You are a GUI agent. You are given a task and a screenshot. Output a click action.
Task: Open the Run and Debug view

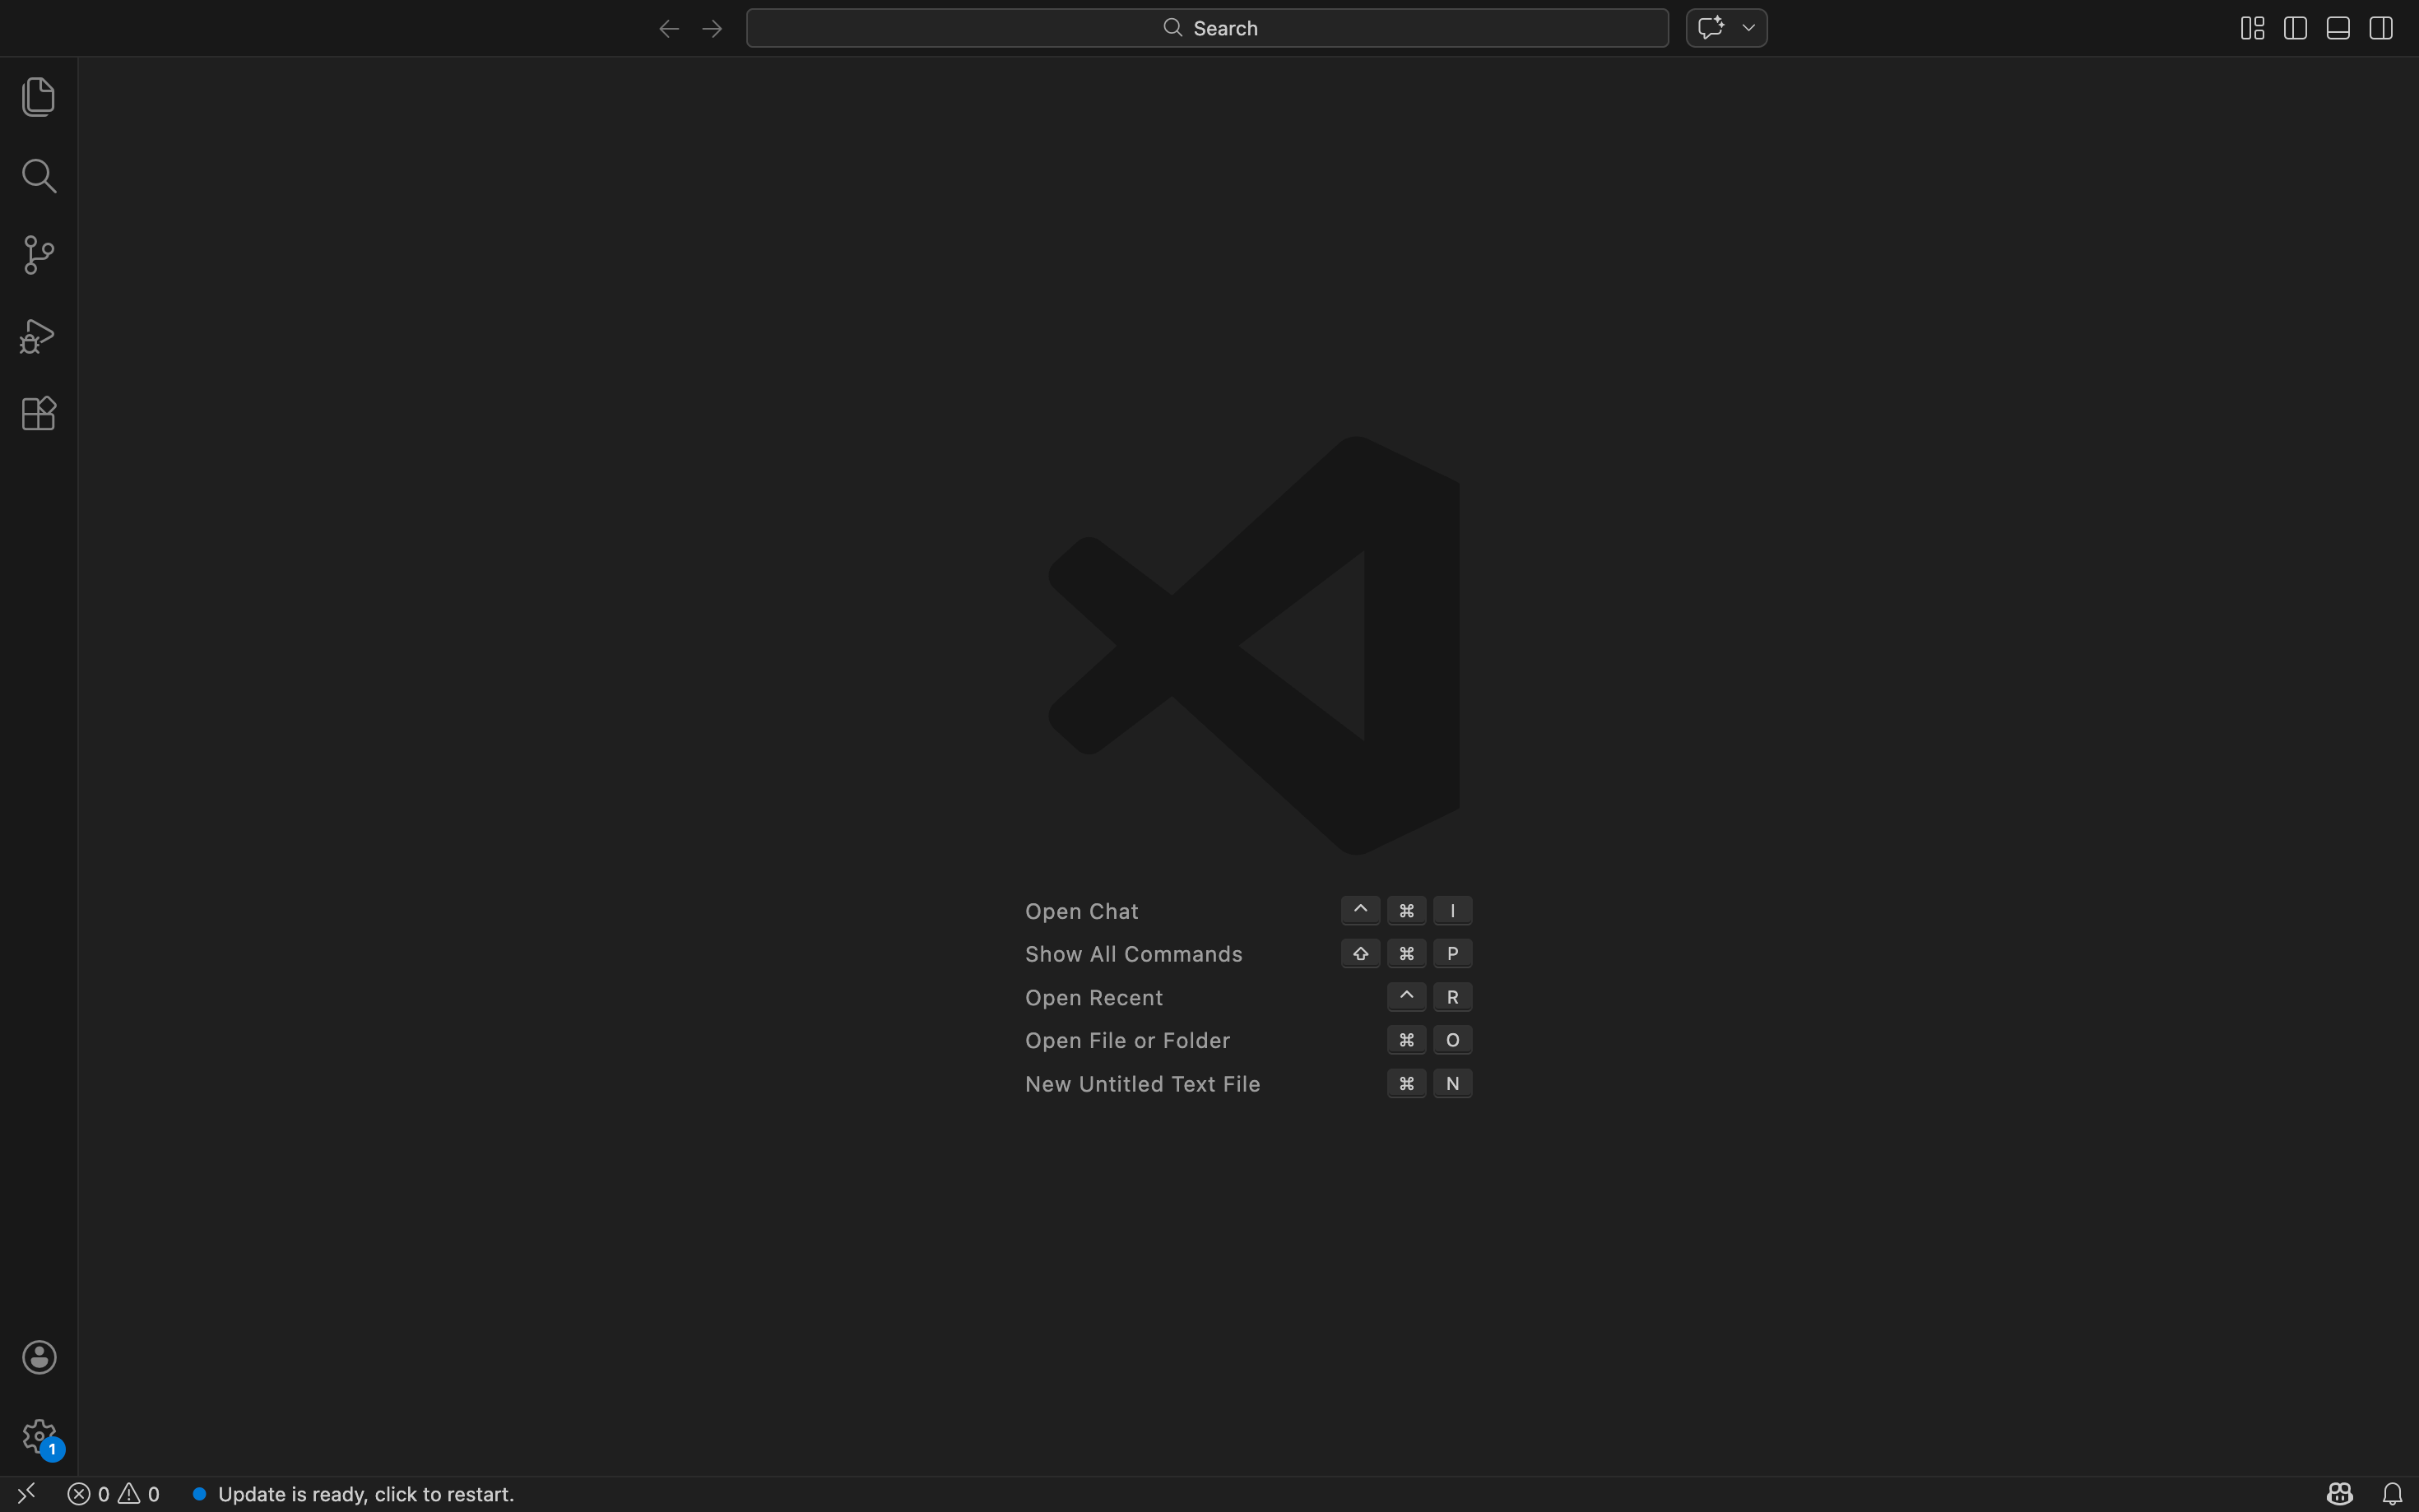click(38, 336)
